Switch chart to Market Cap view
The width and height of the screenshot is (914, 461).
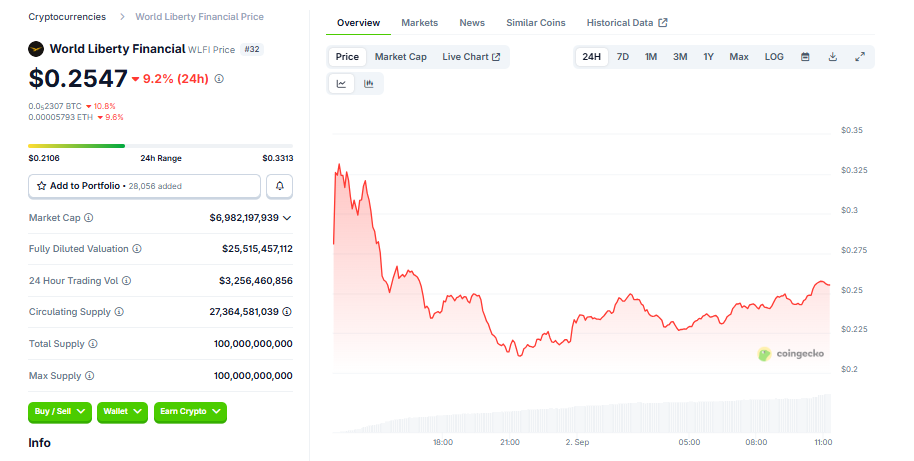coord(400,57)
